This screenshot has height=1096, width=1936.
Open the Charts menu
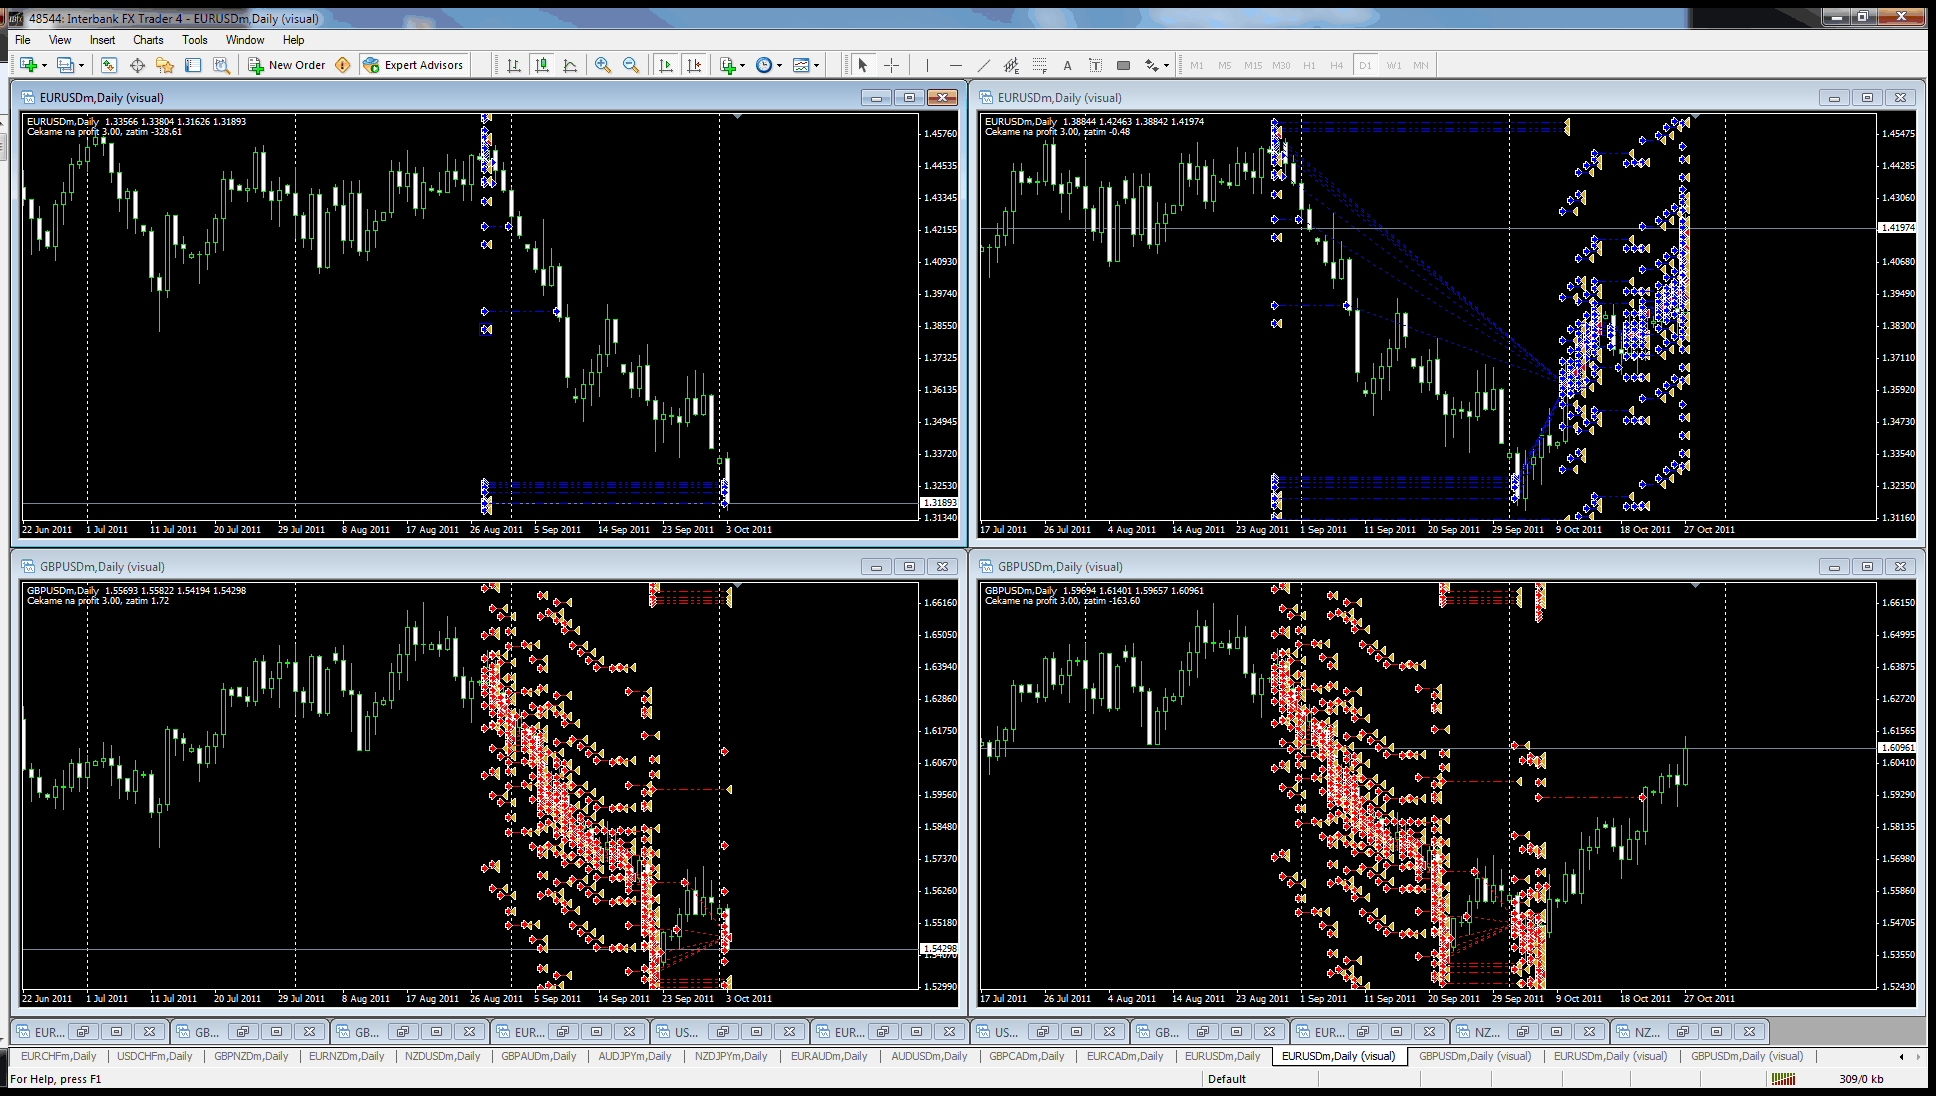point(148,40)
